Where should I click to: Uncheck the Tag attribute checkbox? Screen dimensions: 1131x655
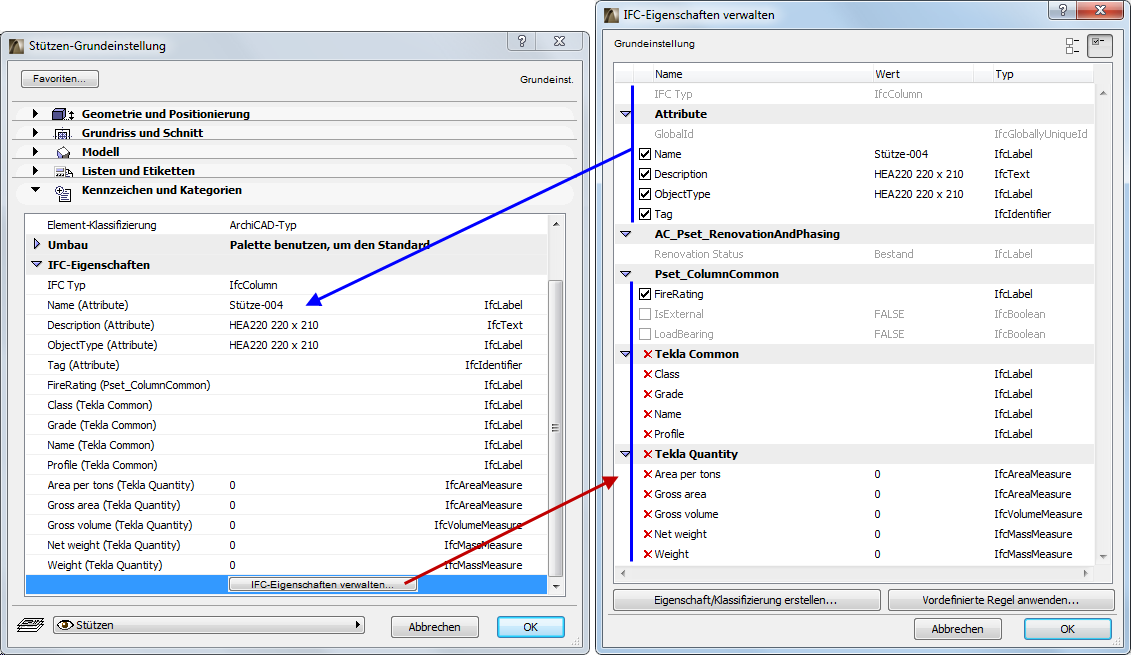[x=645, y=214]
